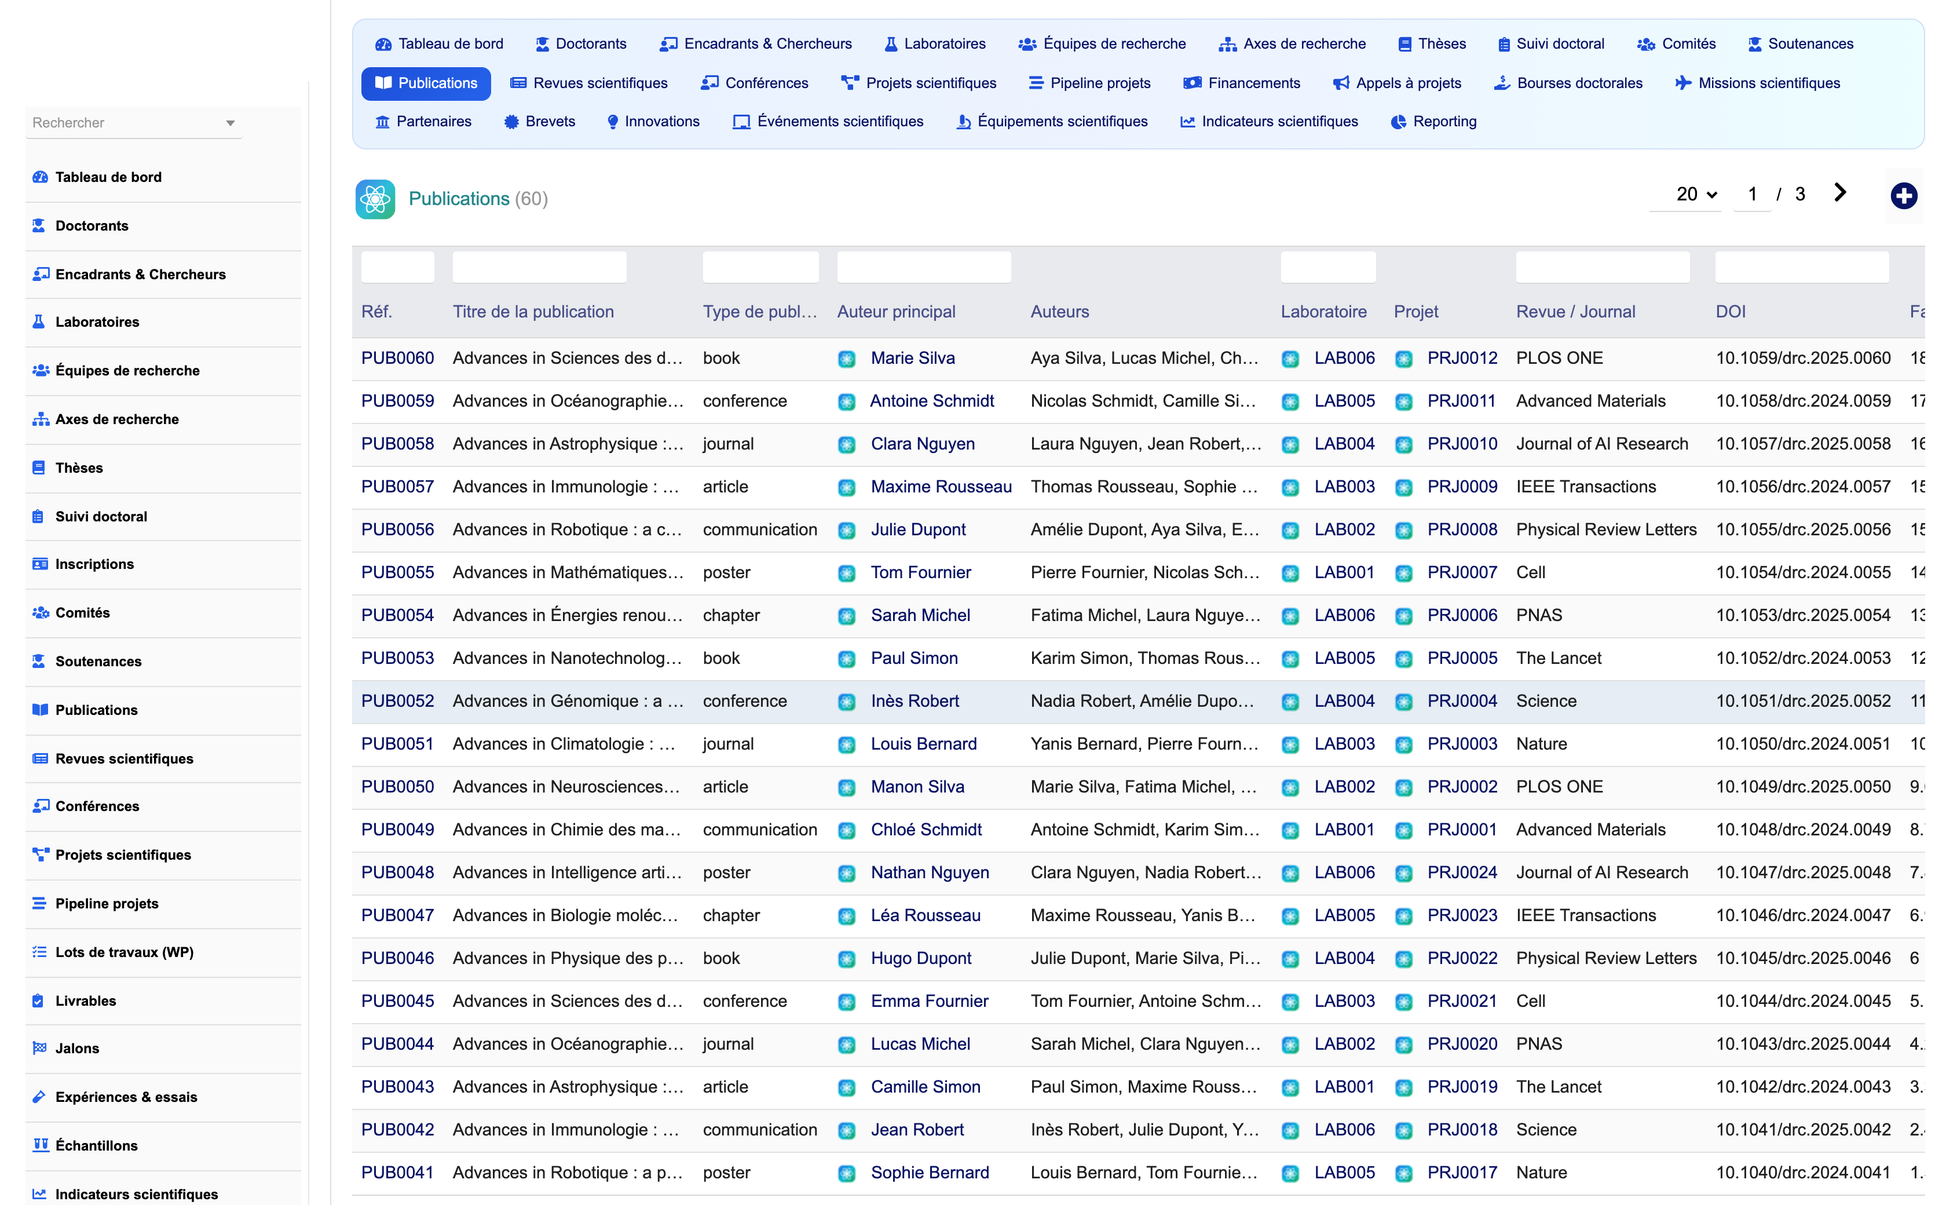
Task: Click 'Journal of AI Research' in PUB0048 row
Action: pos(1602,873)
